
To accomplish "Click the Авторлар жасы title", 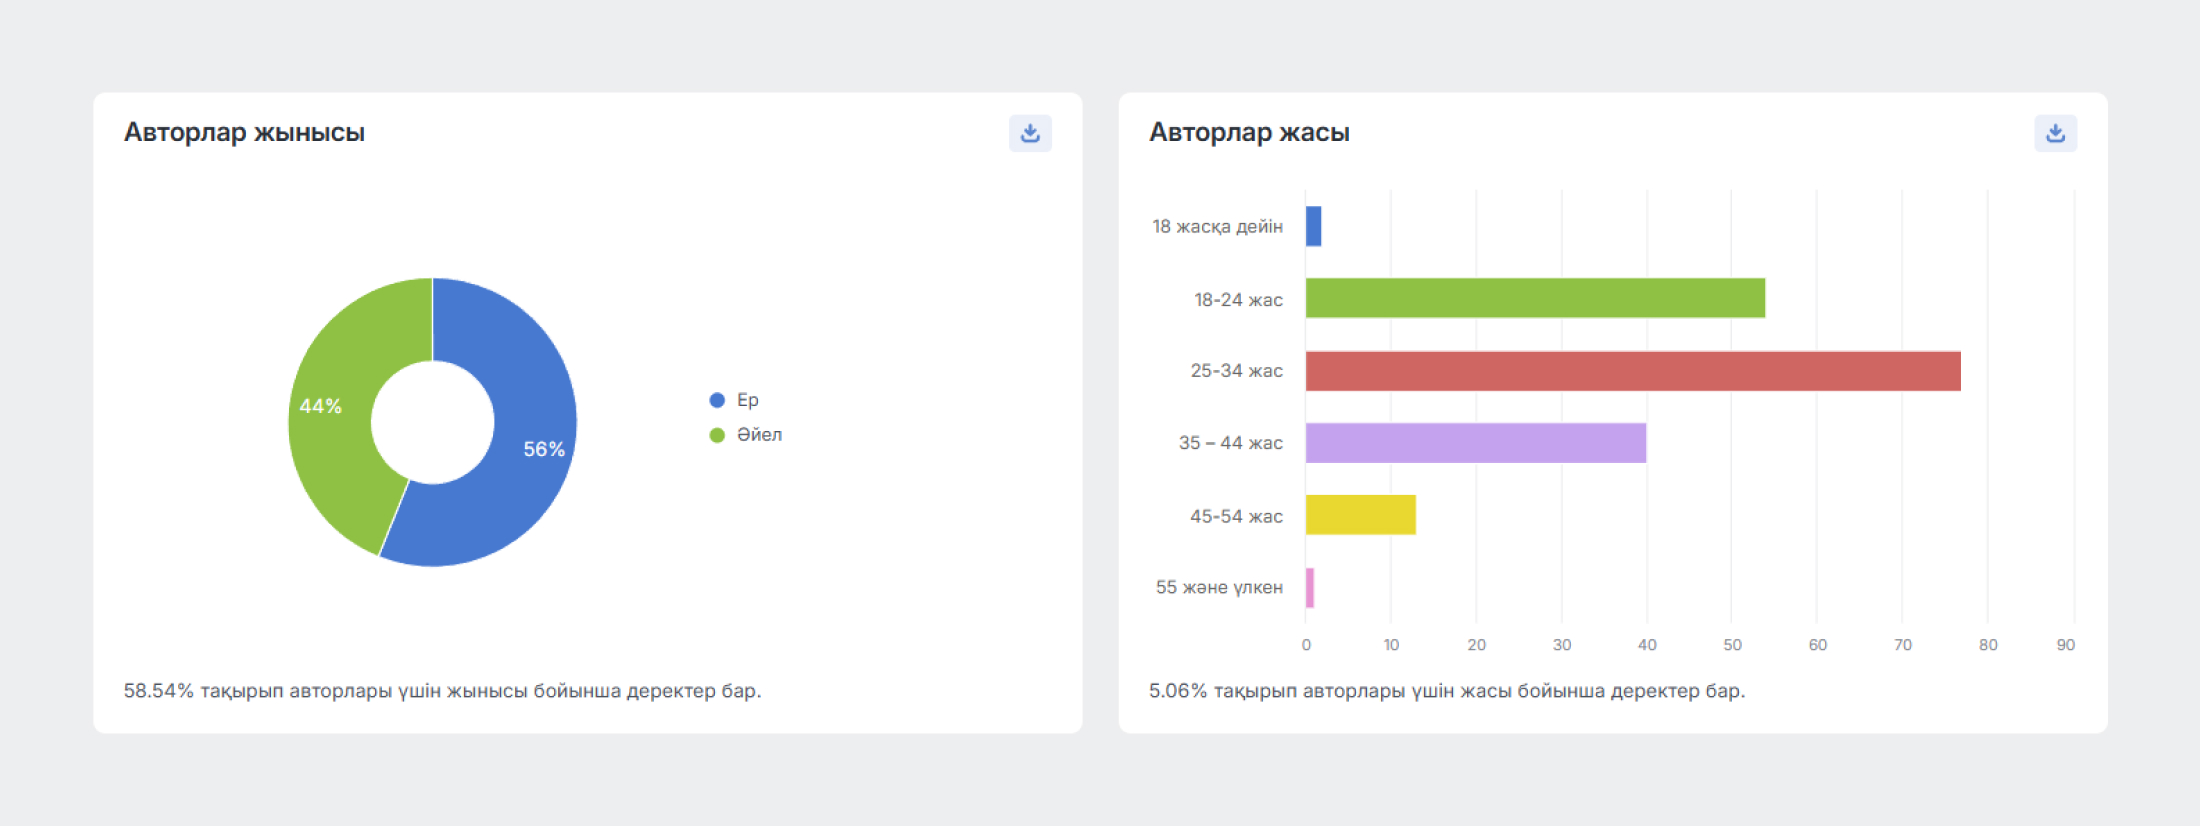I will click(1249, 132).
